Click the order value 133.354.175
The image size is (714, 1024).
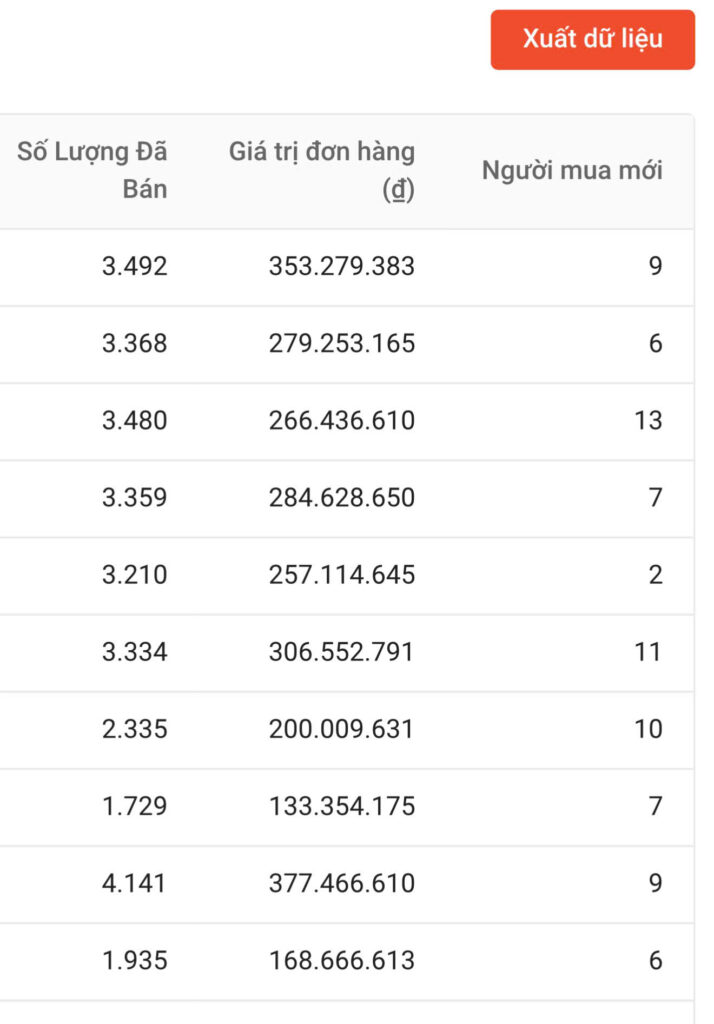[x=343, y=806]
